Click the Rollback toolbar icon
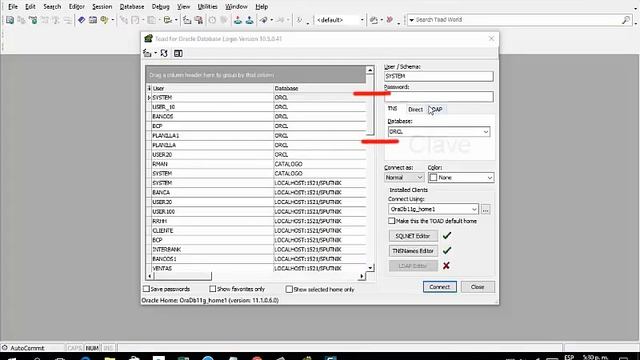Viewport: 640px width, 360px height. (249, 20)
